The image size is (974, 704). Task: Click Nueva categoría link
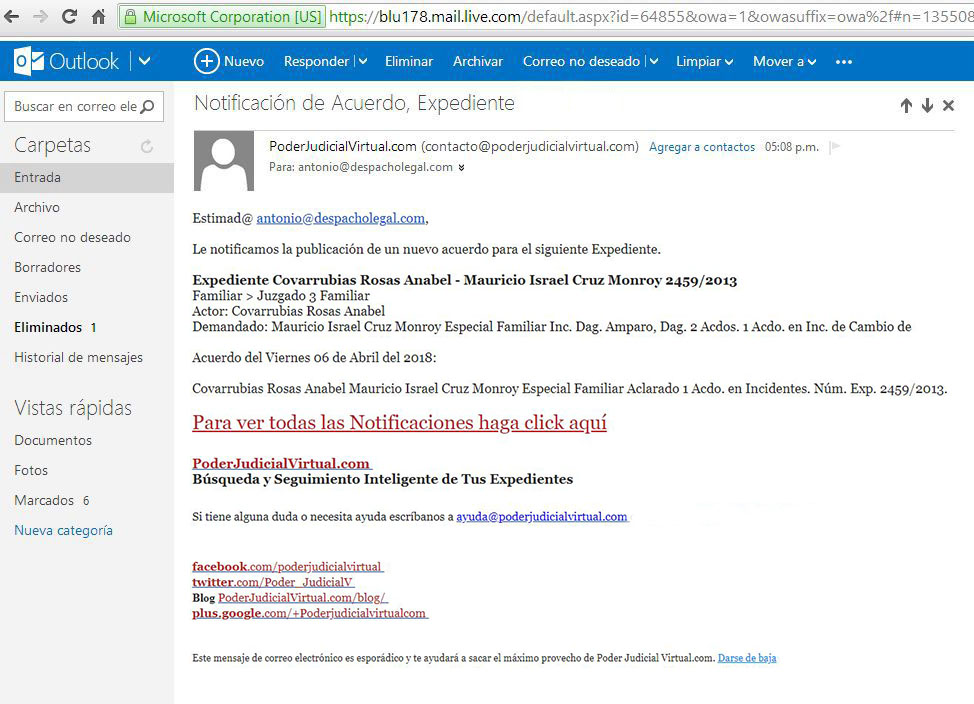[x=63, y=531]
